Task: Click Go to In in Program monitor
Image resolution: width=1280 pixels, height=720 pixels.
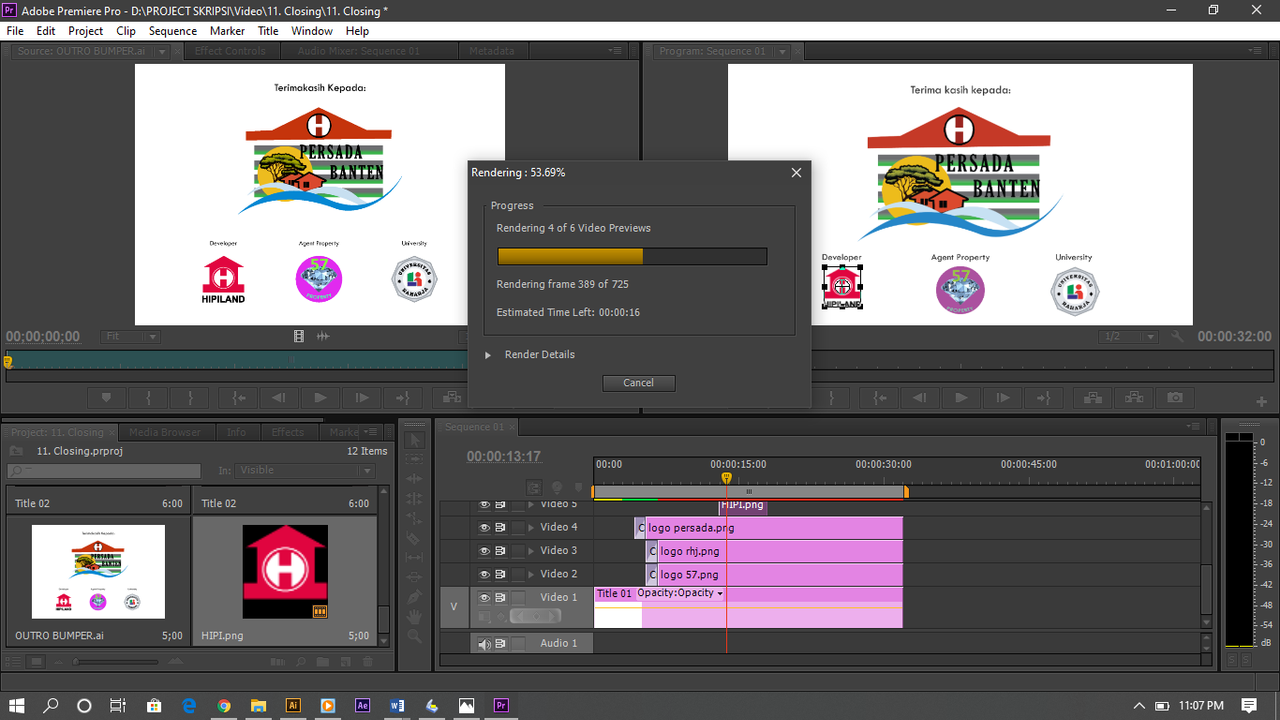Action: point(879,398)
